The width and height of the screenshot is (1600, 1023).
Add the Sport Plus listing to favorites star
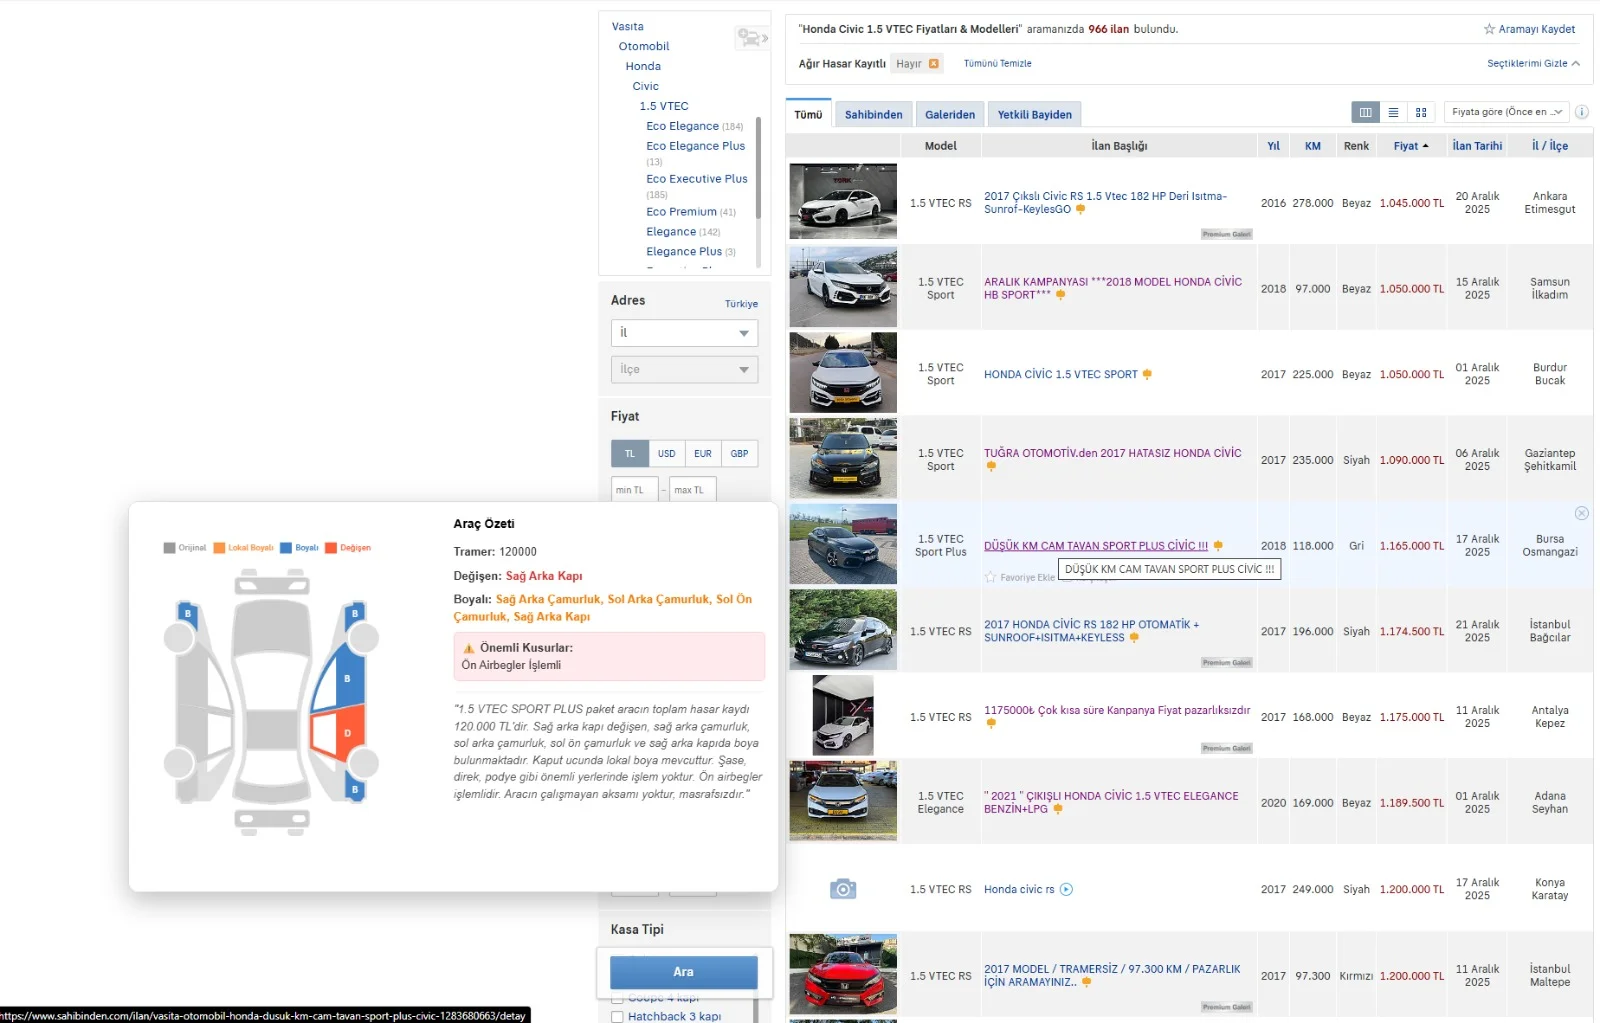pyautogui.click(x=990, y=577)
